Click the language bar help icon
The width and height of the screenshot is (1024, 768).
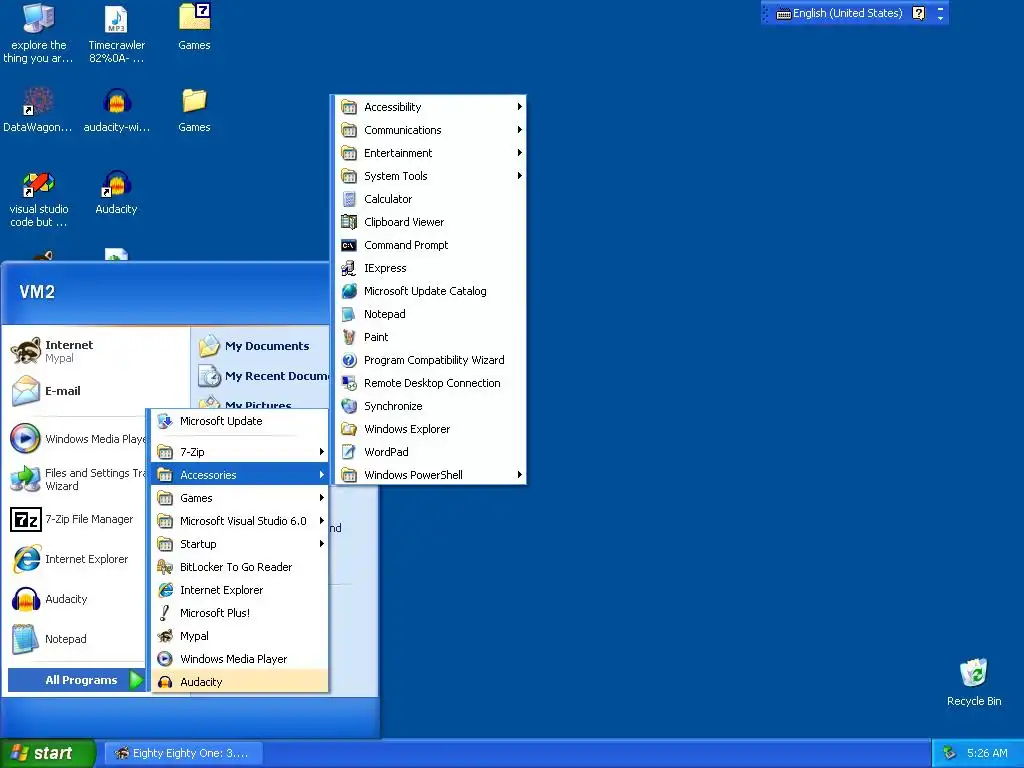[x=918, y=13]
